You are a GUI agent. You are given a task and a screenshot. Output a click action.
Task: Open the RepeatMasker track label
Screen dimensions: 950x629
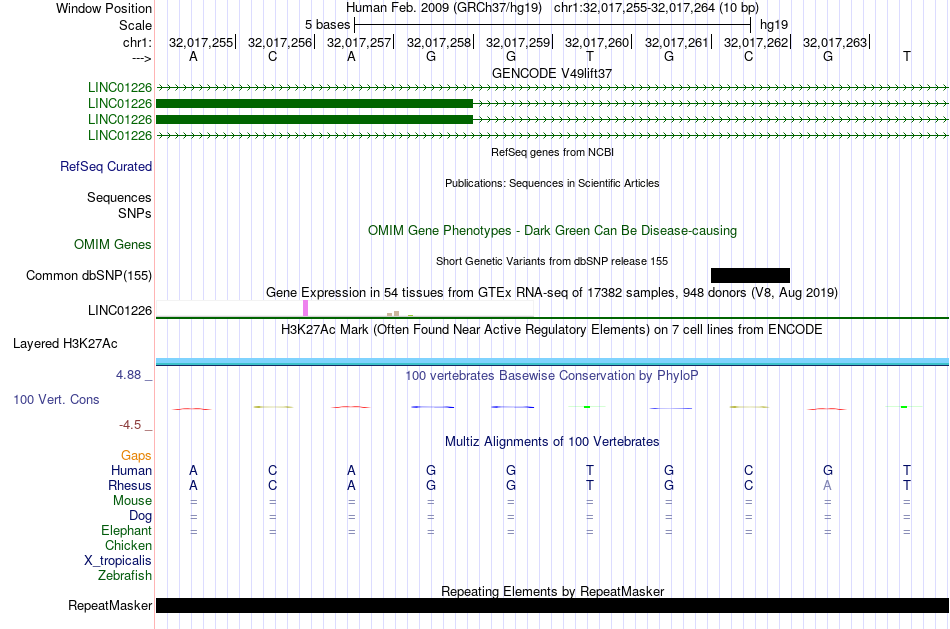110,605
